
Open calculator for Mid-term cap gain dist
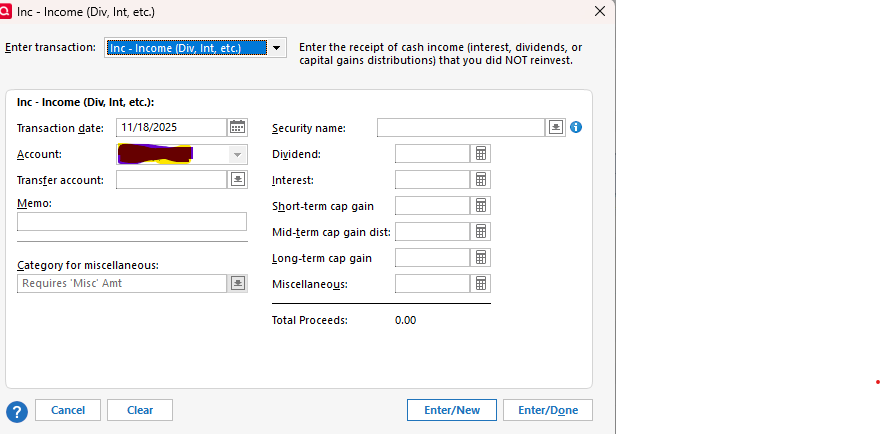481,231
